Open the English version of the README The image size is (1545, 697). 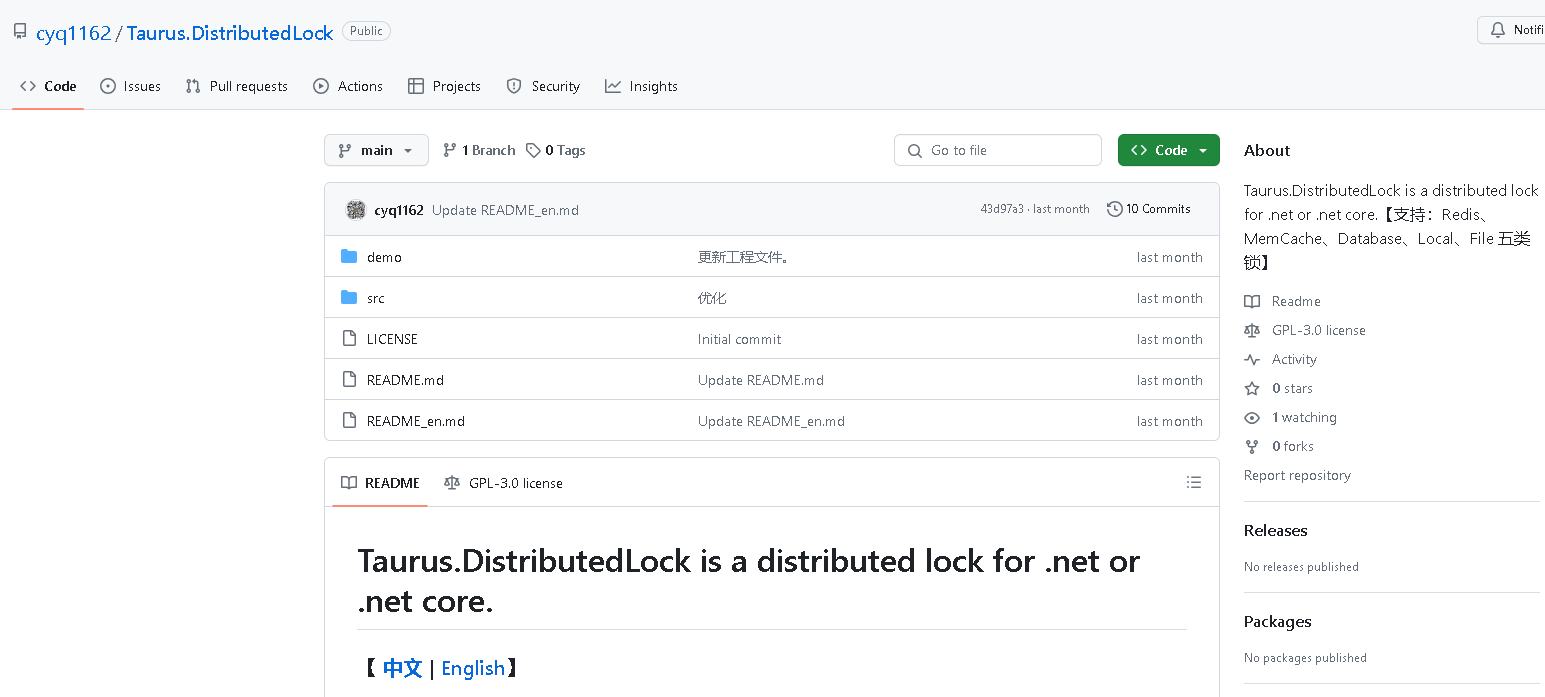pyautogui.click(x=473, y=668)
